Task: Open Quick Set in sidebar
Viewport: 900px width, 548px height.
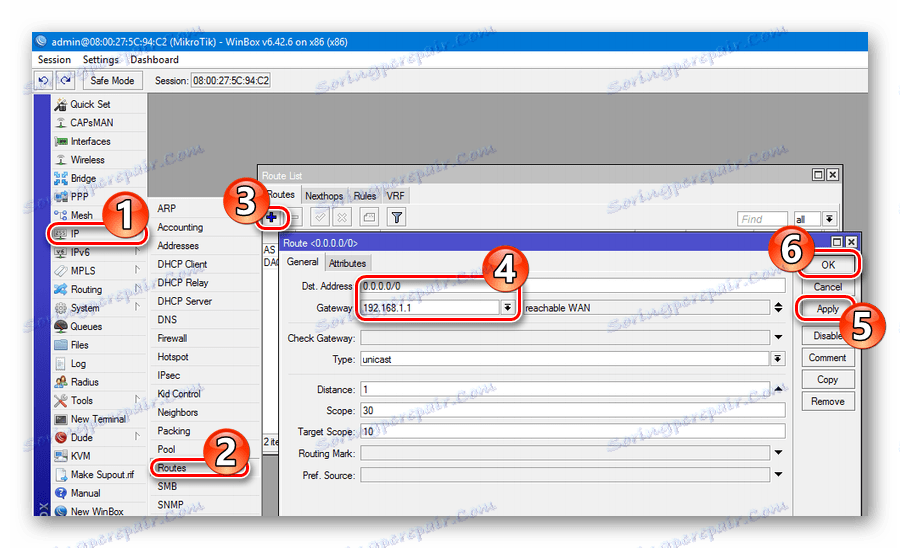Action: pyautogui.click(x=99, y=104)
